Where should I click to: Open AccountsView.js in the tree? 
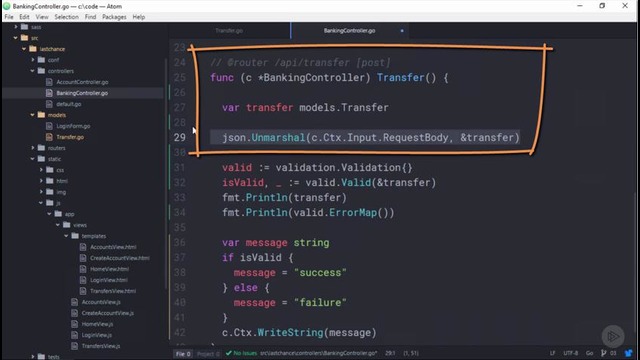pos(101,302)
